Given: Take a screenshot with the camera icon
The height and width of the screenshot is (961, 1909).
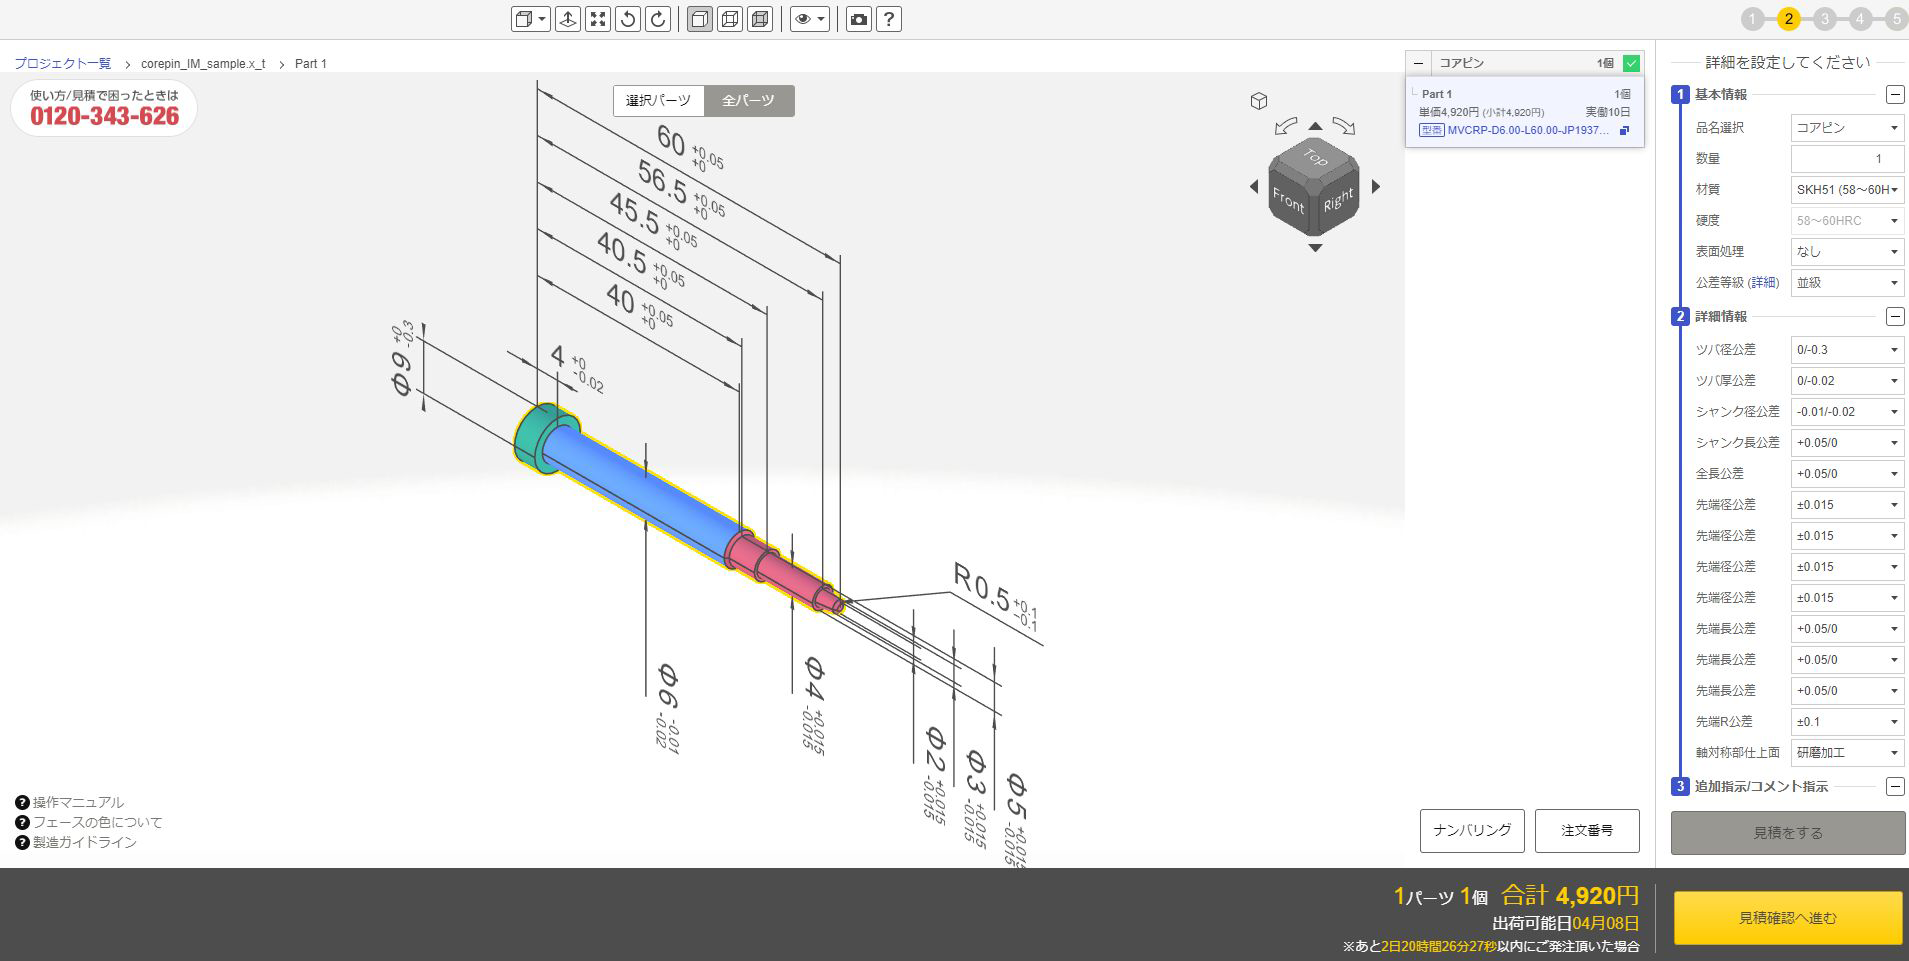Looking at the screenshot, I should pos(858,19).
